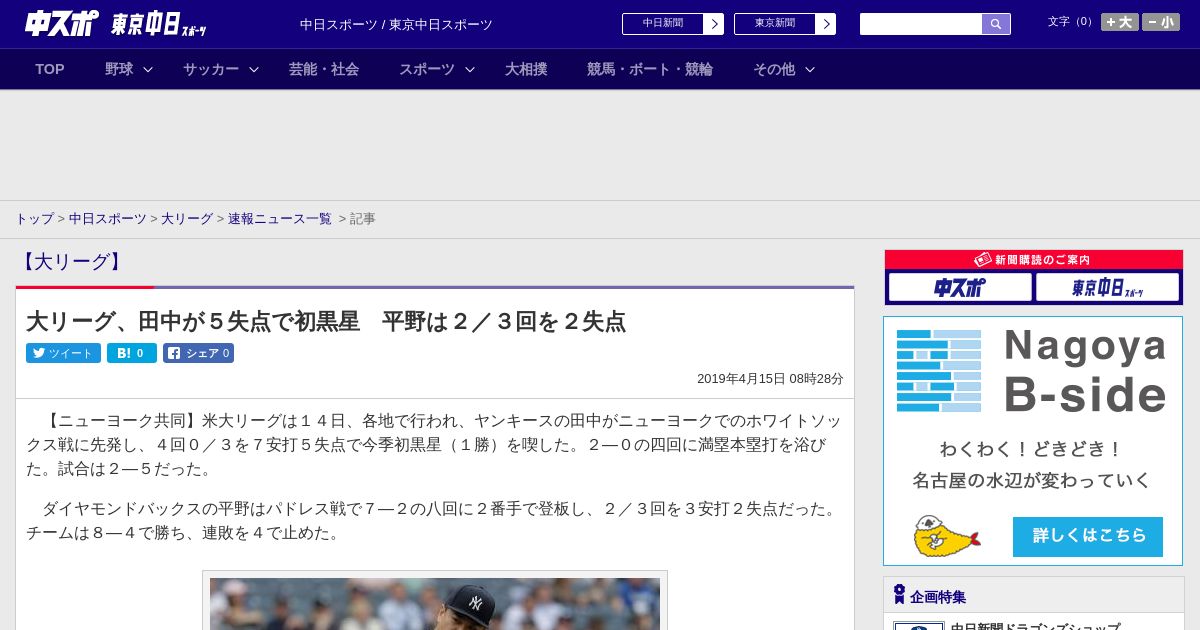Click the 企画特集 section ribbon icon
This screenshot has height=630, width=1200.
pyautogui.click(x=899, y=595)
